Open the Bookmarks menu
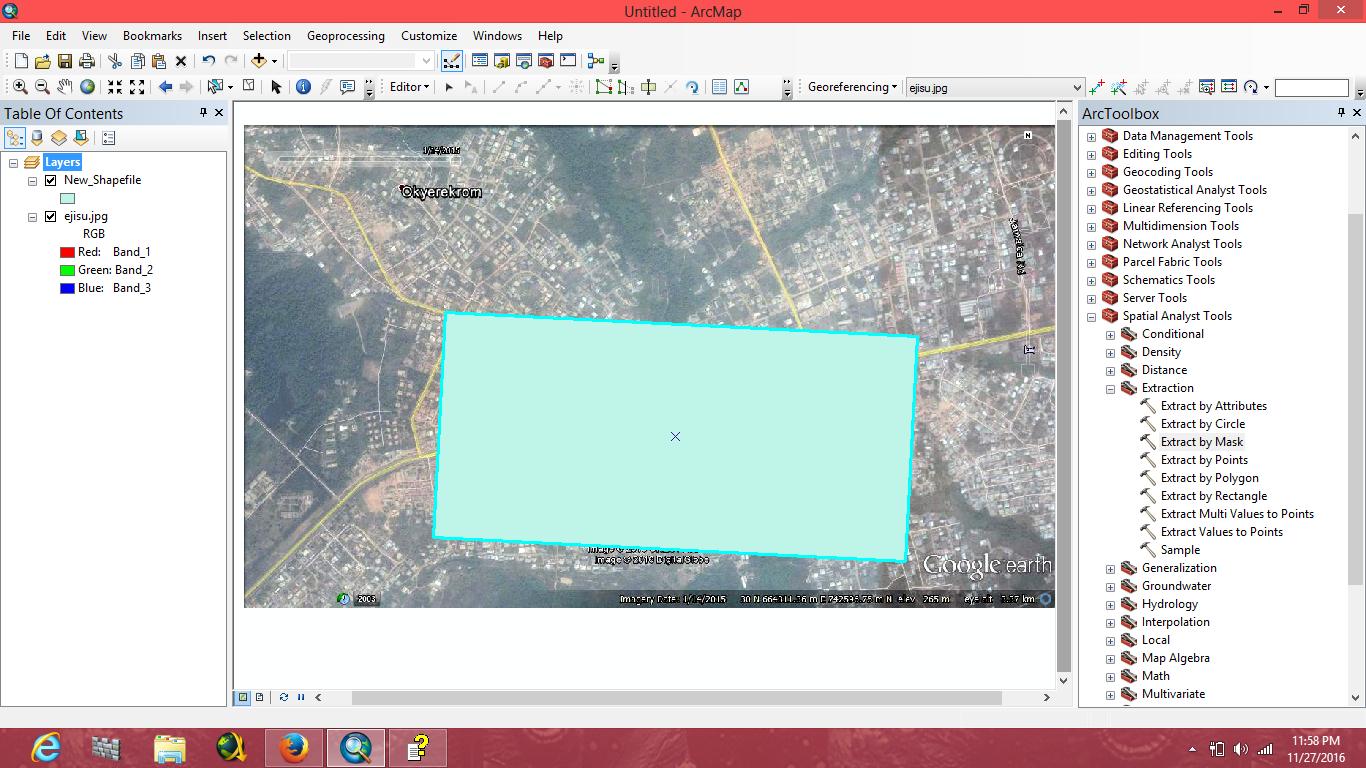 [152, 35]
